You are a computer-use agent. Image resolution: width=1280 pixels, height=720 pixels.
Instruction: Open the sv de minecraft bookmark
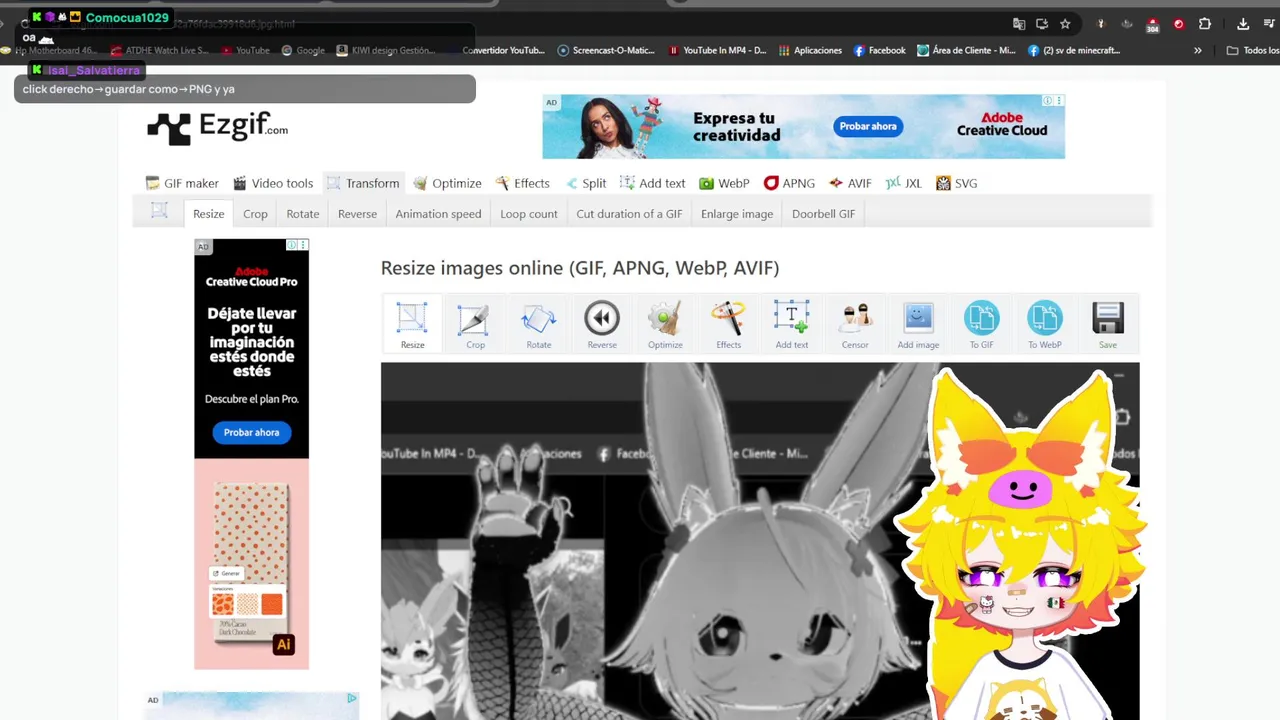(x=1074, y=50)
